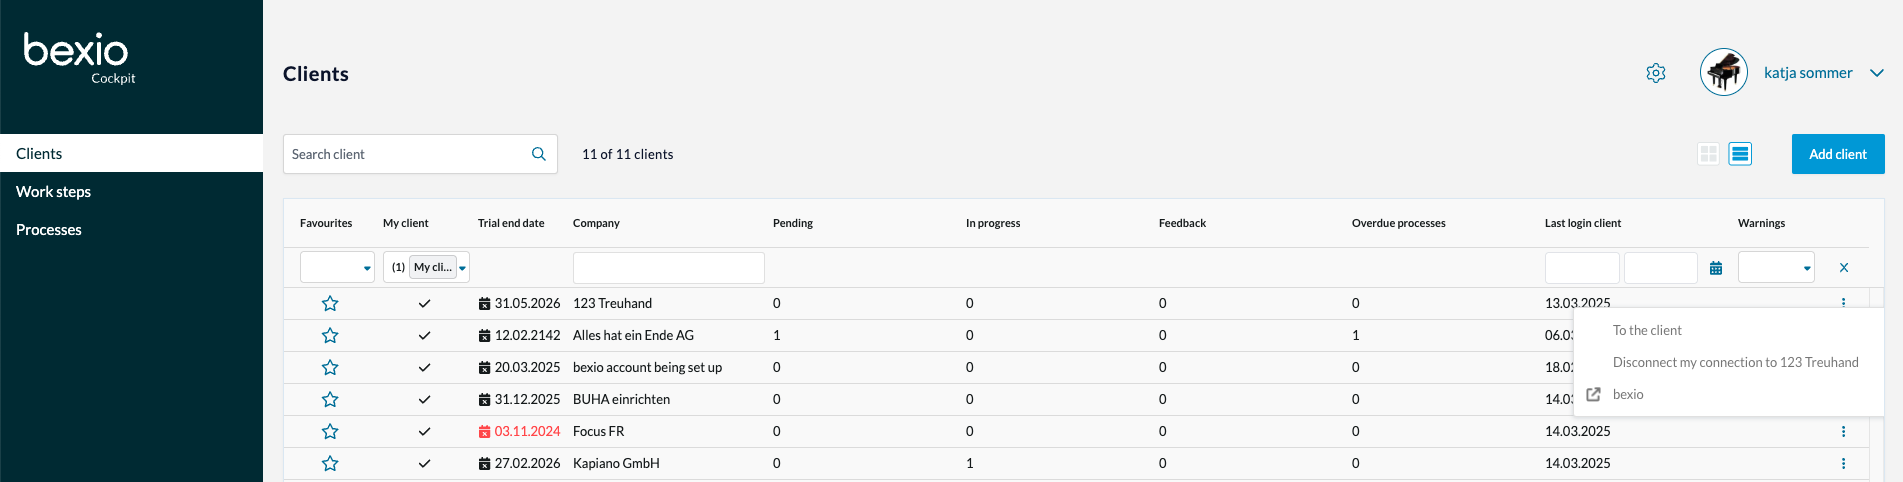Expand the Favourites filter dropdown
The width and height of the screenshot is (1903, 482).
click(x=337, y=268)
